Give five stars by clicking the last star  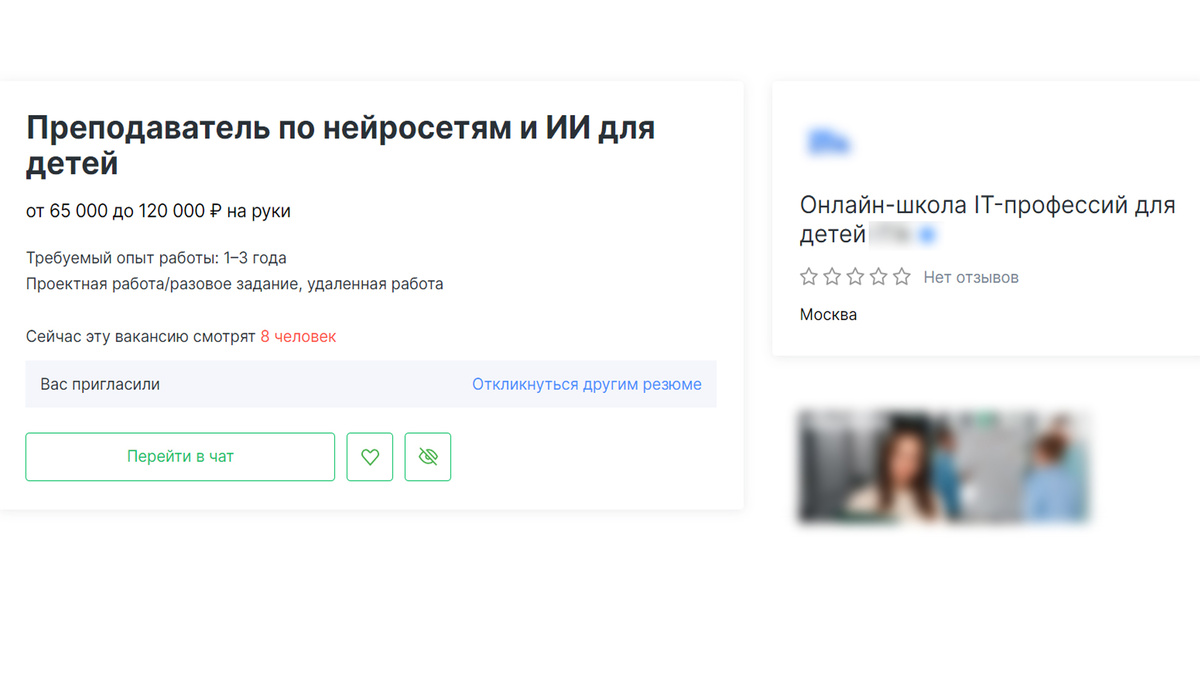901,276
